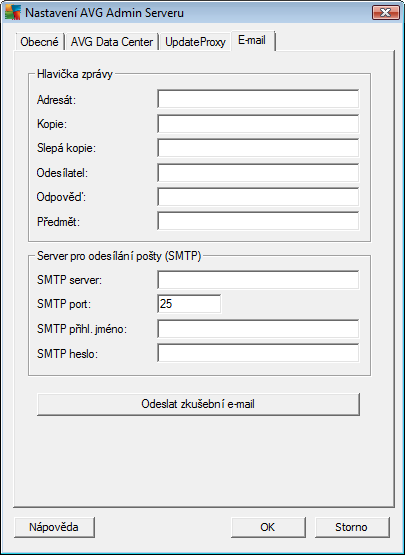This screenshot has width=405, height=555.
Task: Click the Hlavička zprávy group label
Action: pos(75,74)
